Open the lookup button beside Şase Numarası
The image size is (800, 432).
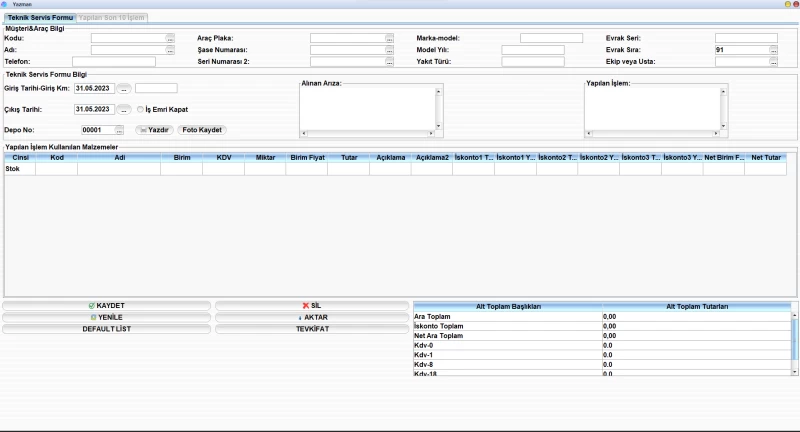click(x=389, y=50)
